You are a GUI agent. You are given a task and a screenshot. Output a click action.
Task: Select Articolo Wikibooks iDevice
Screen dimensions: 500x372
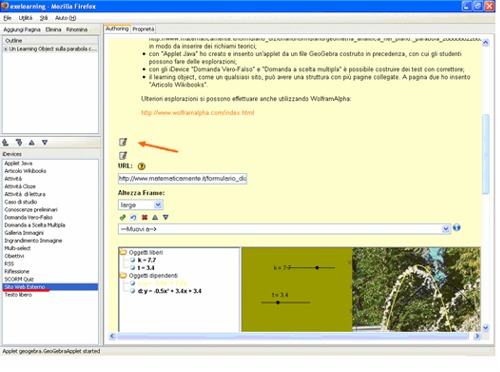click(x=25, y=171)
